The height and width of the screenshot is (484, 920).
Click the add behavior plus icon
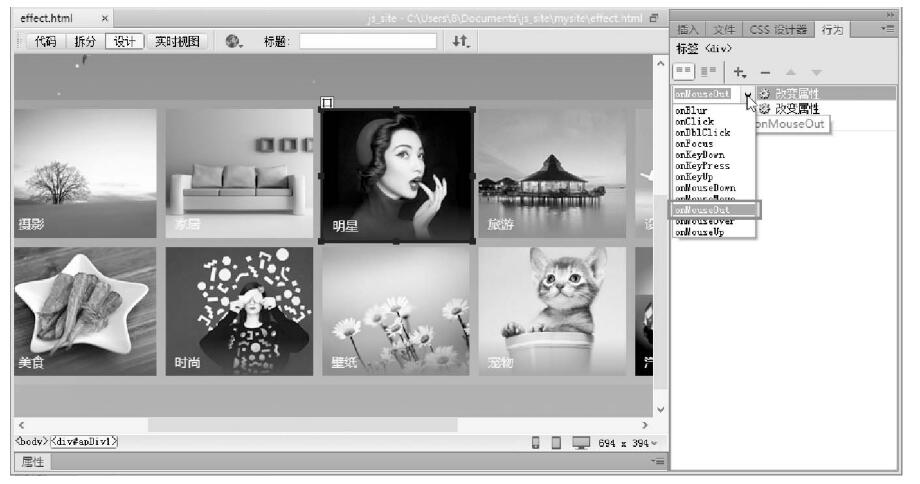tap(740, 72)
